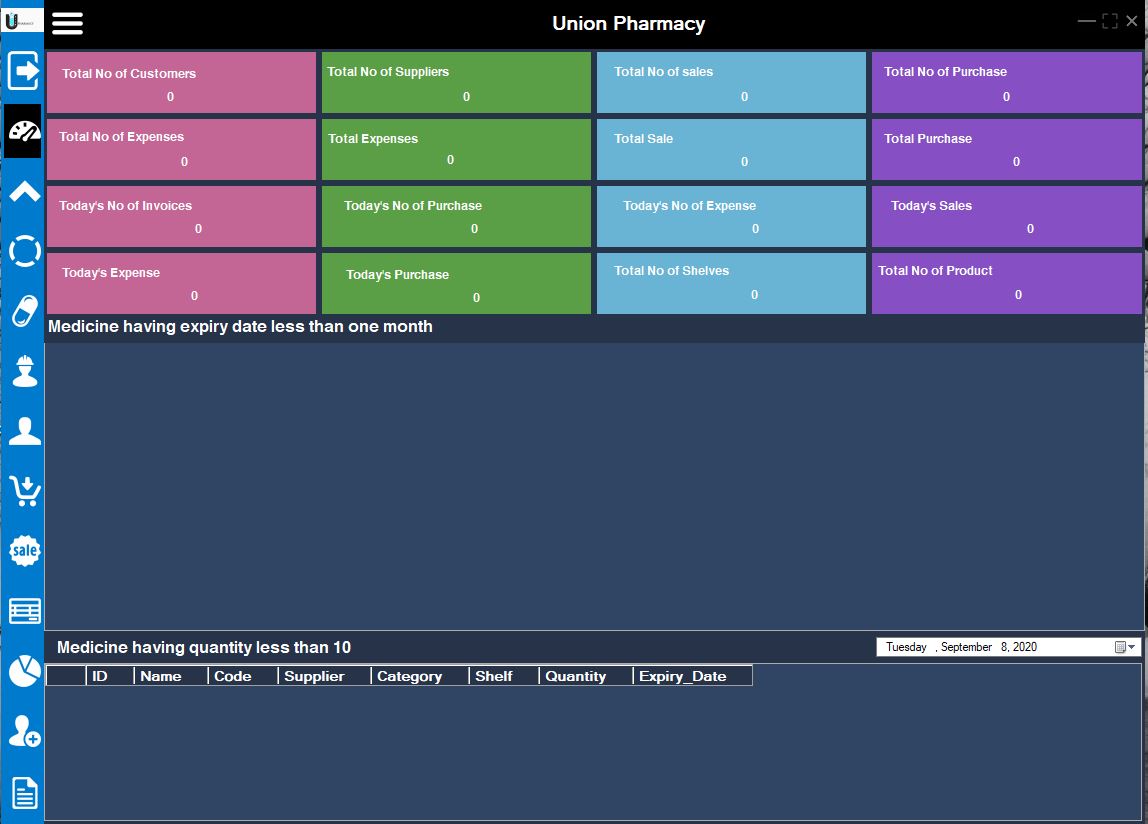Open the medicine pill icon
Screen dimensions: 1148x824
pos(24,311)
